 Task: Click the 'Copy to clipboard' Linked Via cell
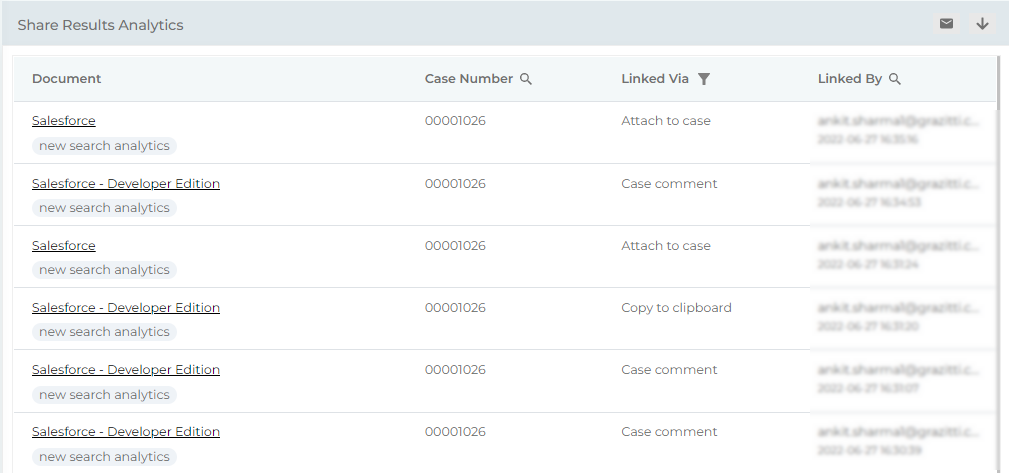[676, 308]
